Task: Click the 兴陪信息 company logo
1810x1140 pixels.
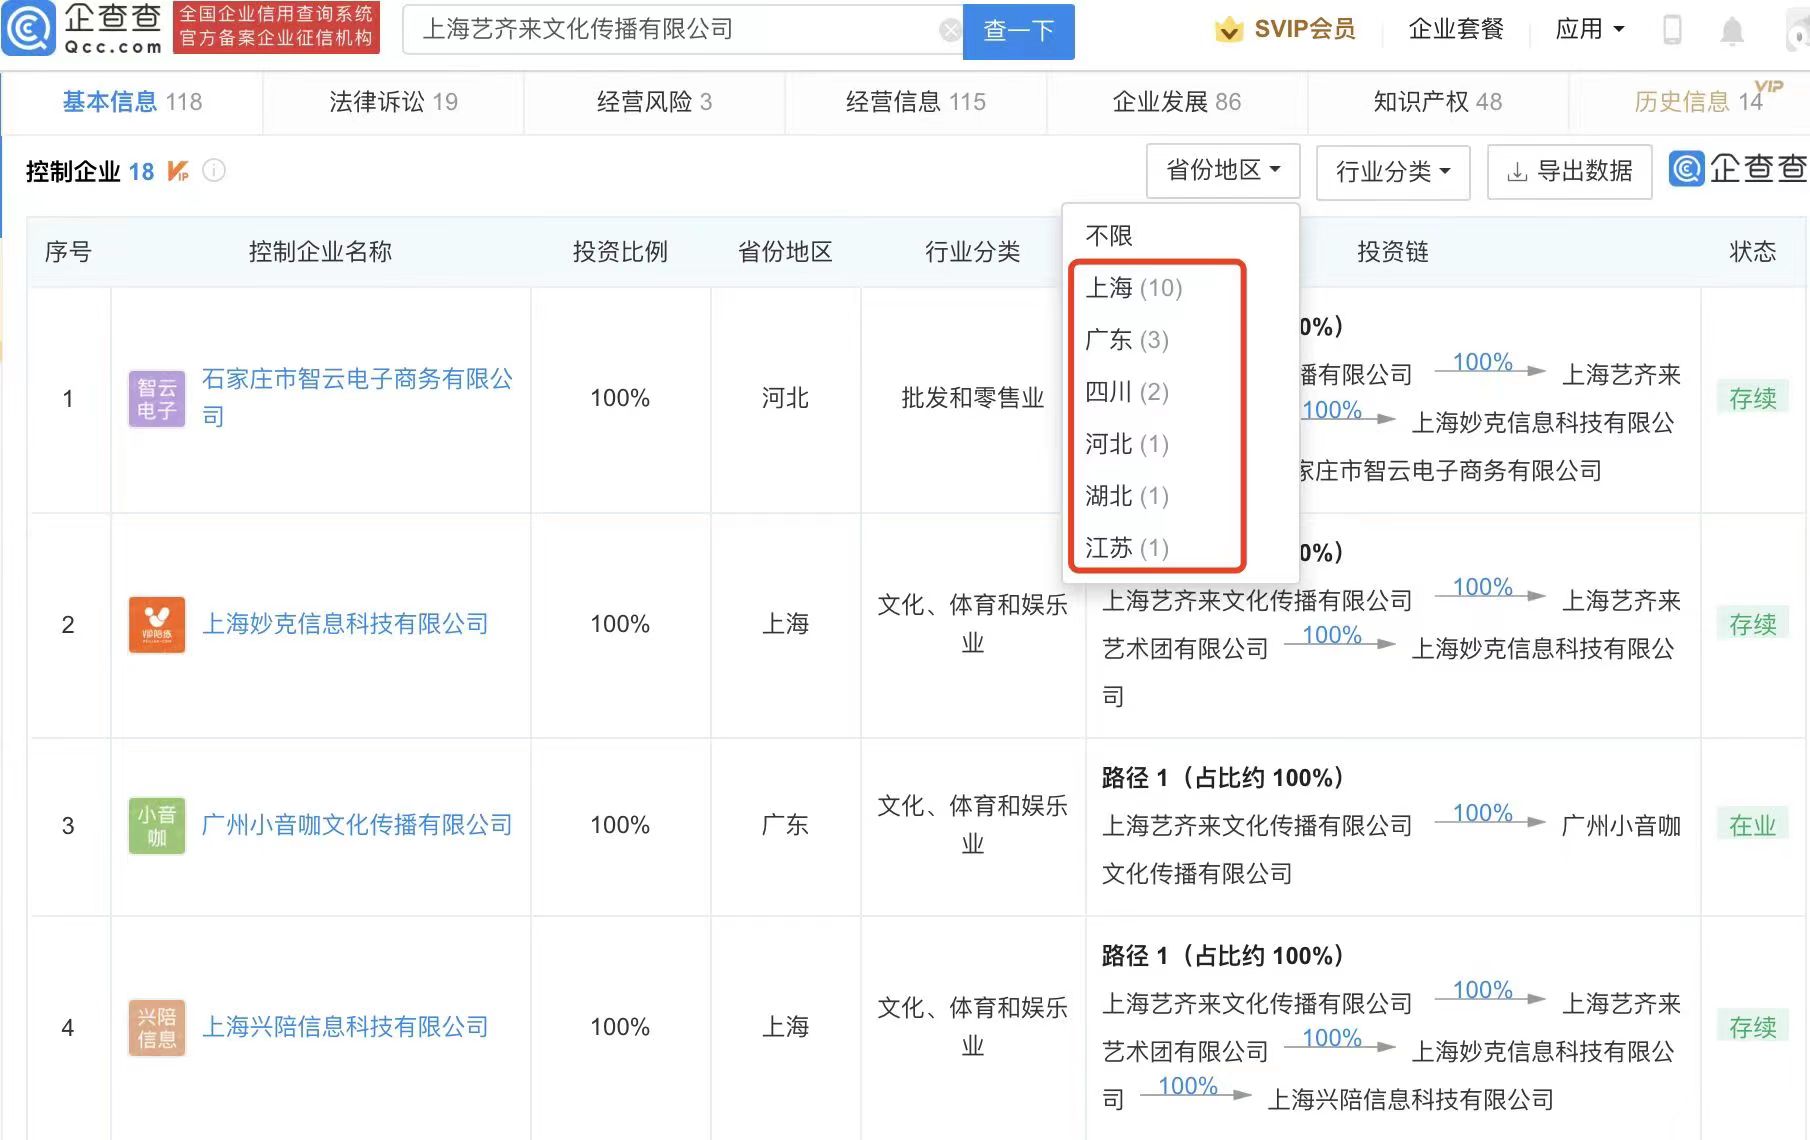Action: (157, 1027)
